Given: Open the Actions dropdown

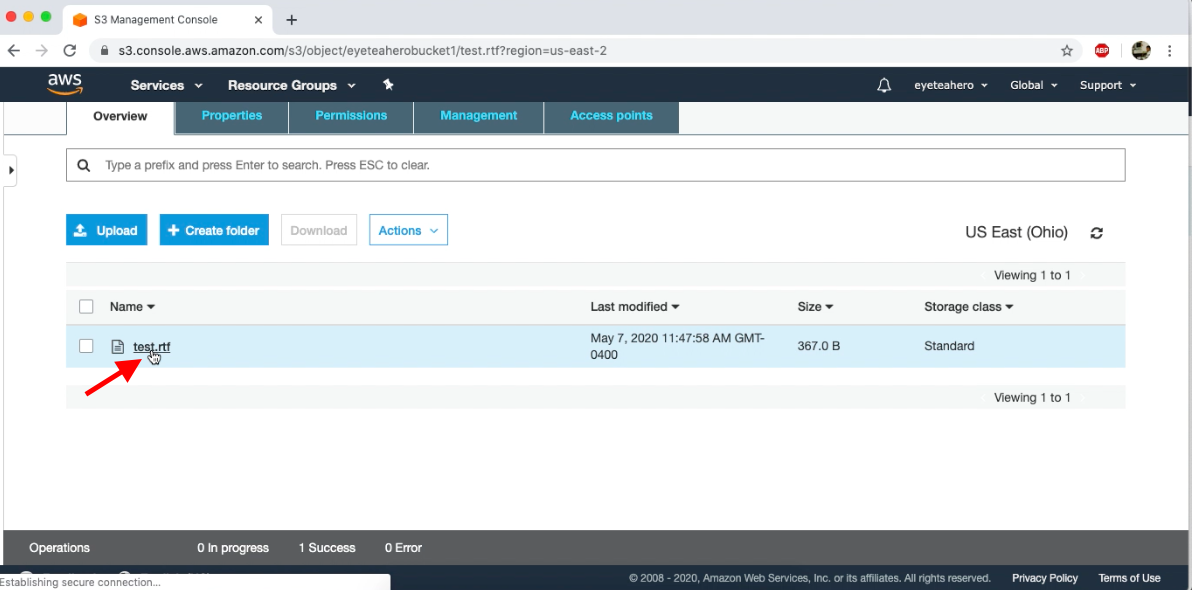Looking at the screenshot, I should (408, 229).
